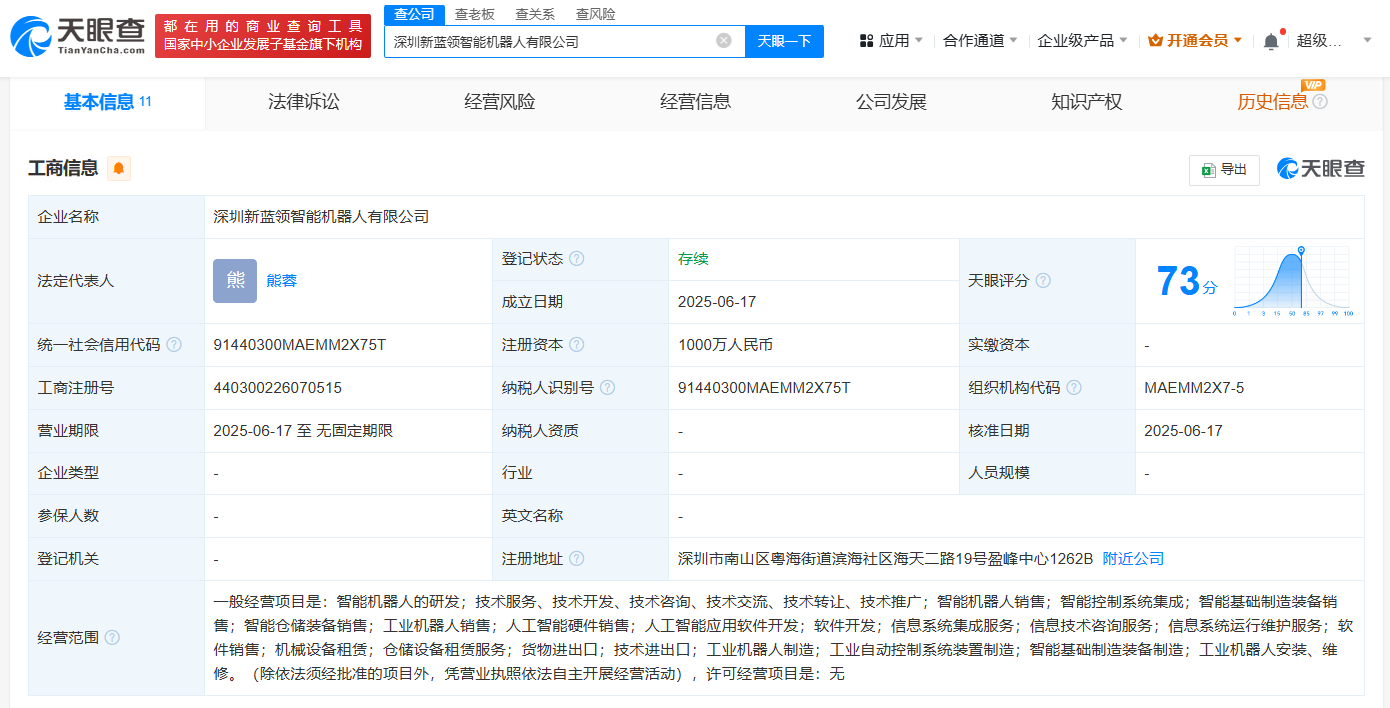Viewport: 1390px width, 708px height.
Task: Click organization code MAEMM2X7-5
Action: pyautogui.click(x=1194, y=388)
